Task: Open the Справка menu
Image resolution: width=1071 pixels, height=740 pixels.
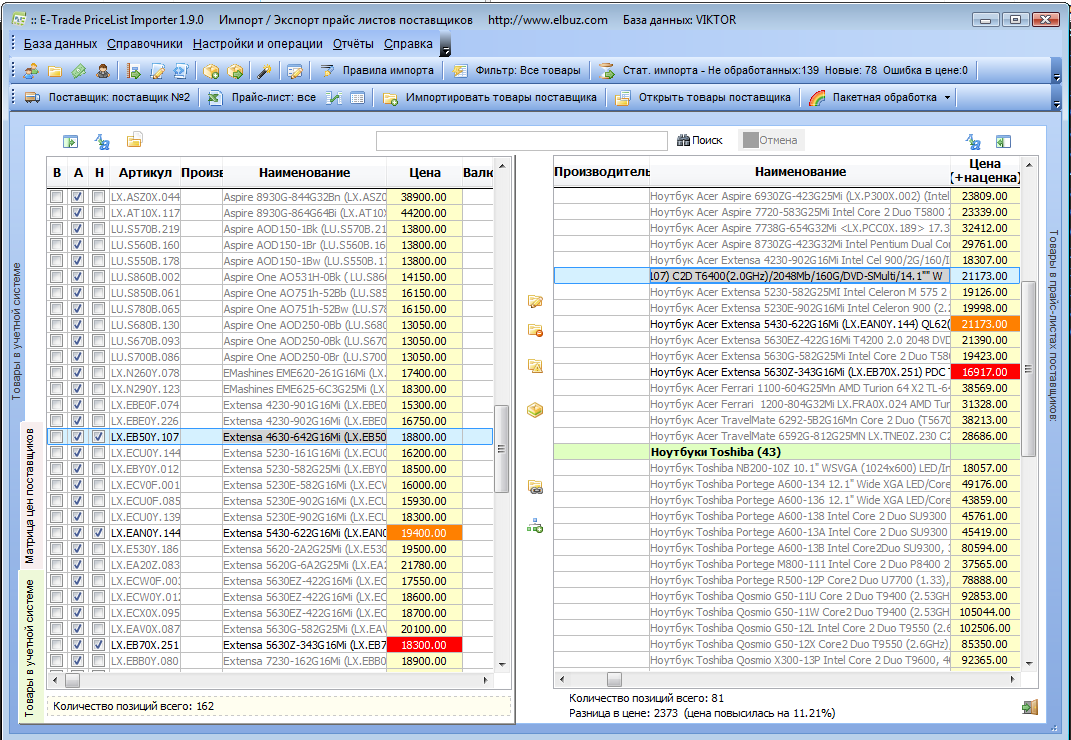Action: (408, 44)
